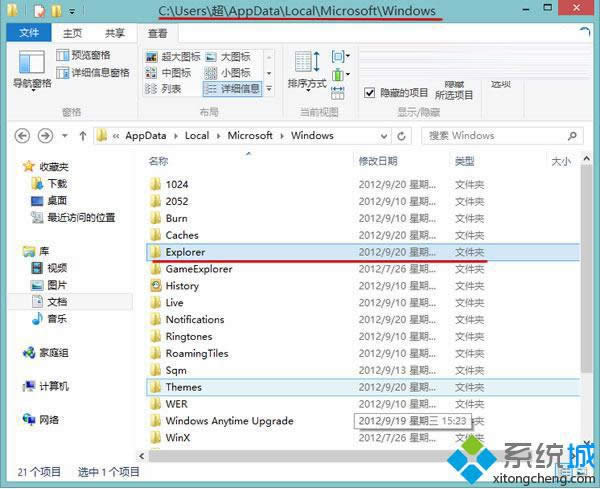Click 隐藏所选项目 hide selected items
Image resolution: width=600 pixels, height=489 pixels.
pos(454,90)
